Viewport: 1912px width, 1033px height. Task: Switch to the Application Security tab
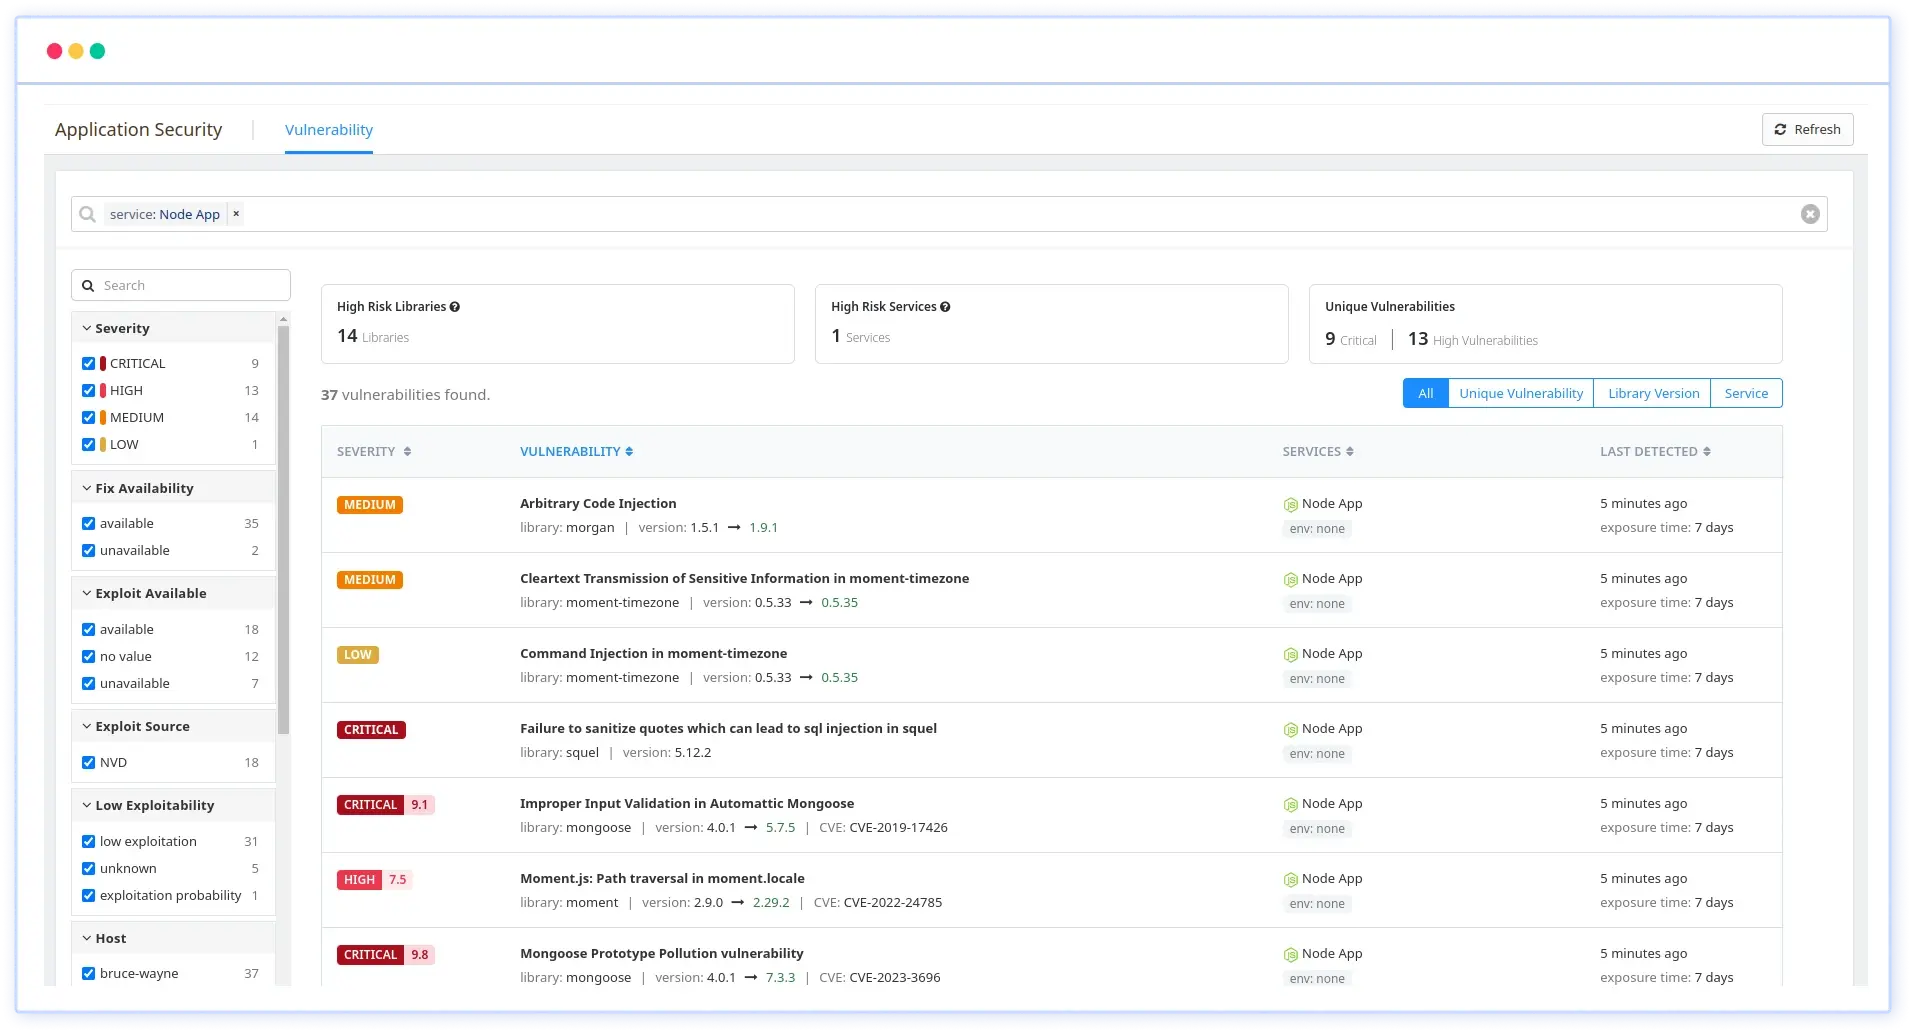tap(138, 129)
